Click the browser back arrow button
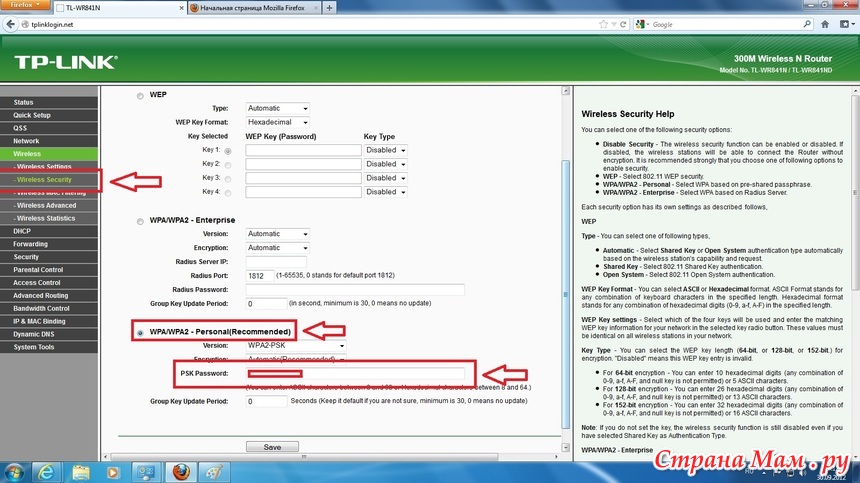860x483 pixels. pyautogui.click(x=10, y=24)
